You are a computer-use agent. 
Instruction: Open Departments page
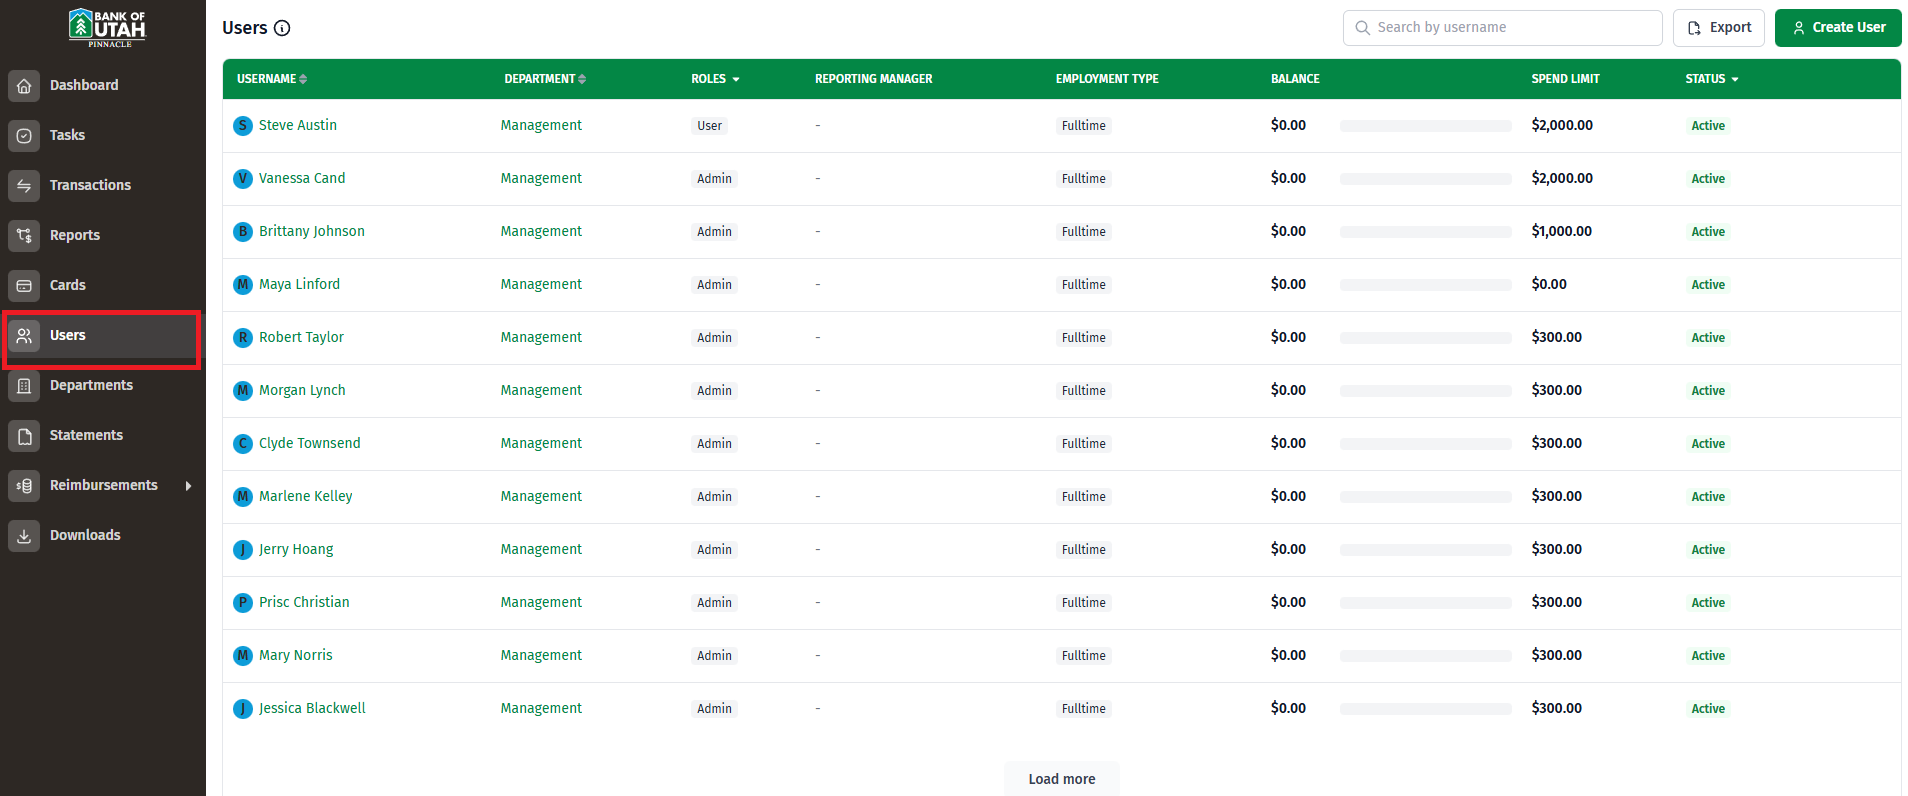[91, 385]
